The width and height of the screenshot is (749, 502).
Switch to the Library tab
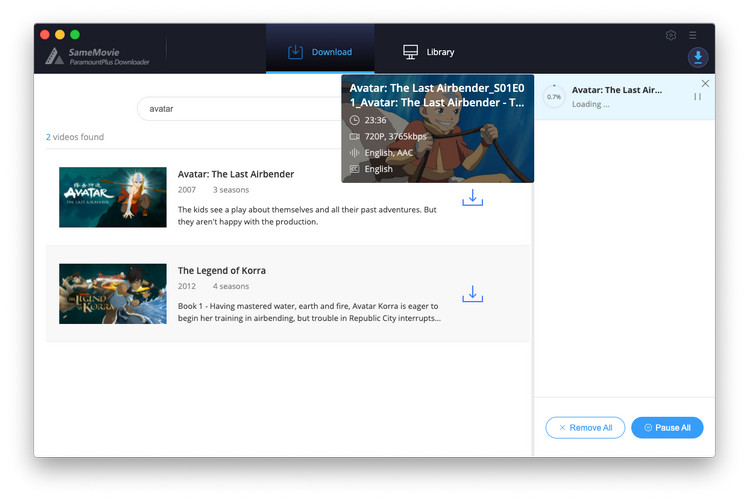pos(428,52)
